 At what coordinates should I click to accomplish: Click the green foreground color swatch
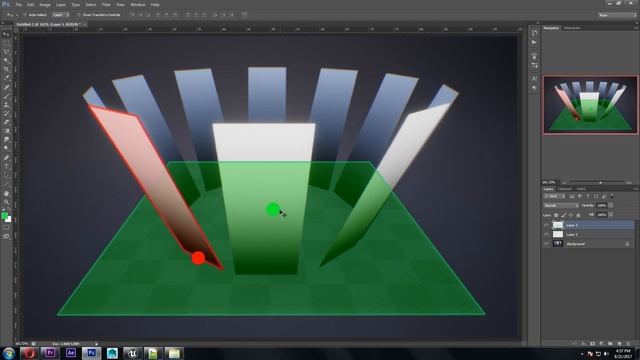pos(4,216)
